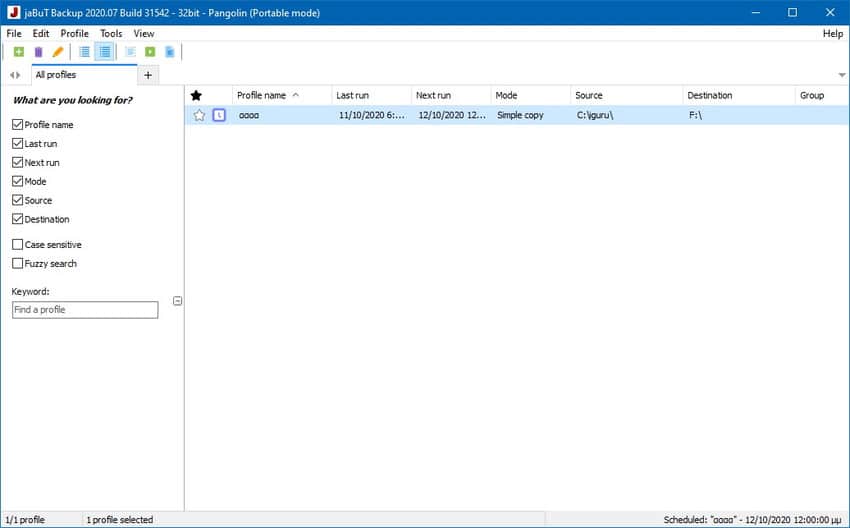Open the Help menu
850x528 pixels.
pyautogui.click(x=833, y=34)
